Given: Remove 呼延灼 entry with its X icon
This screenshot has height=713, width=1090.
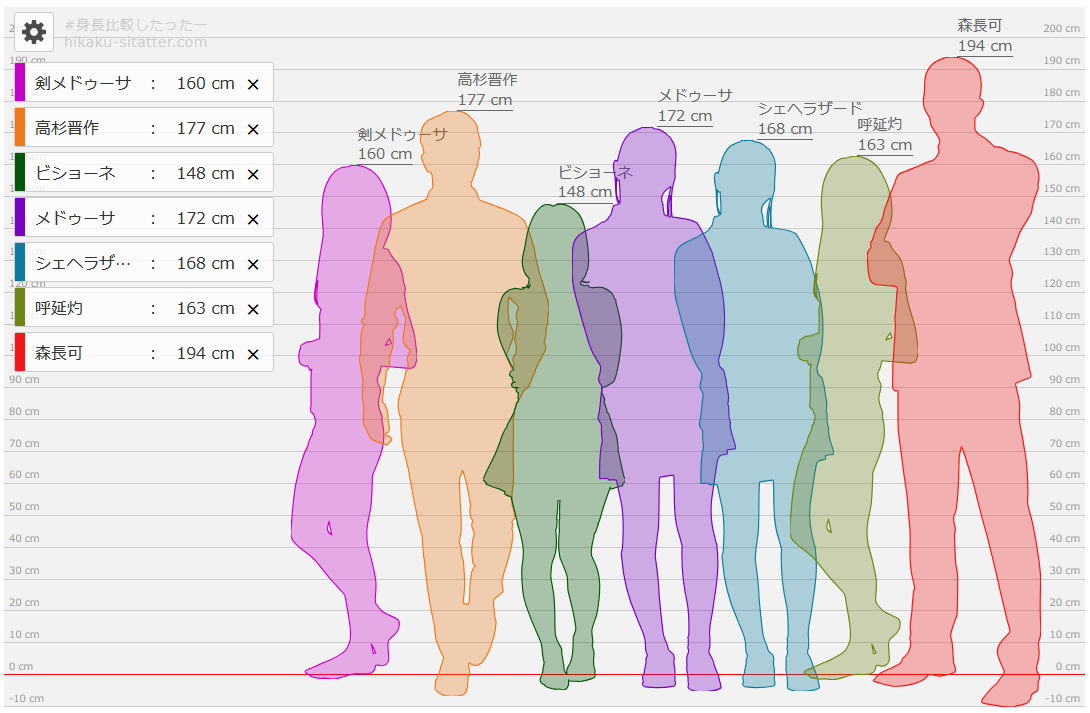Looking at the screenshot, I should (253, 309).
